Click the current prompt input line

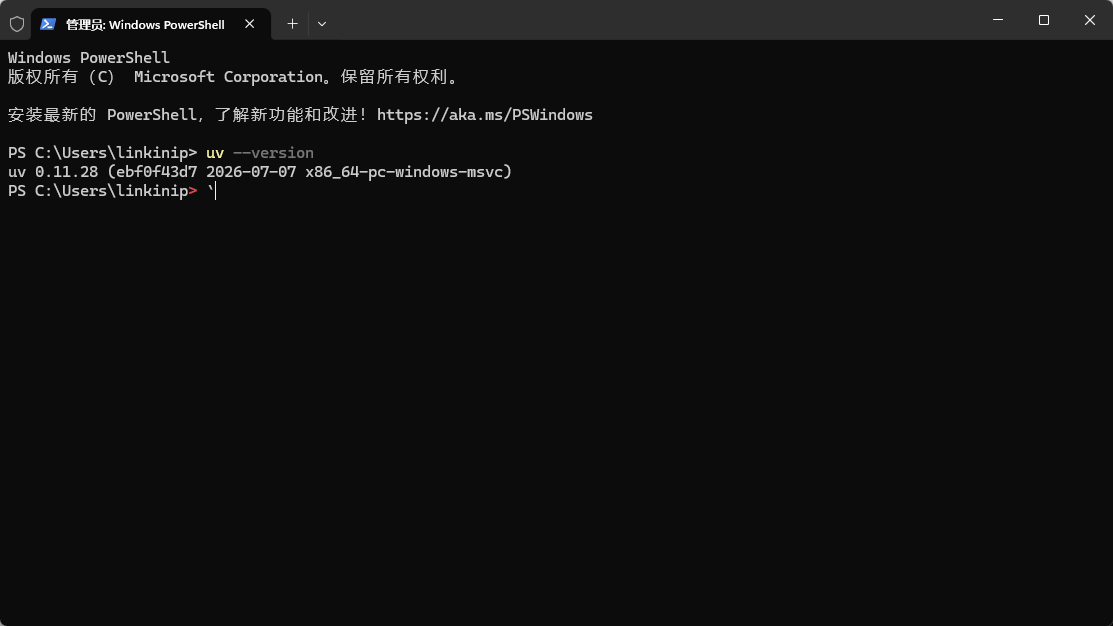pyautogui.click(x=111, y=191)
